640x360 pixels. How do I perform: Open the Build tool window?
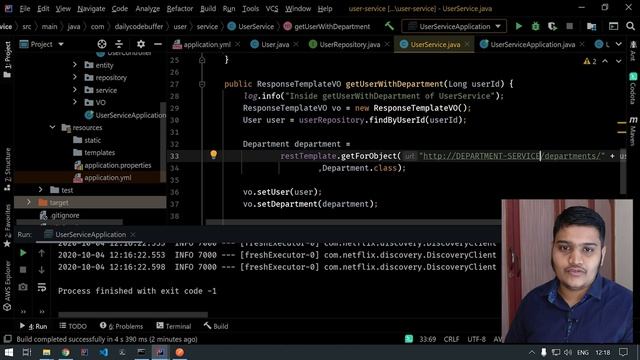tap(216, 326)
